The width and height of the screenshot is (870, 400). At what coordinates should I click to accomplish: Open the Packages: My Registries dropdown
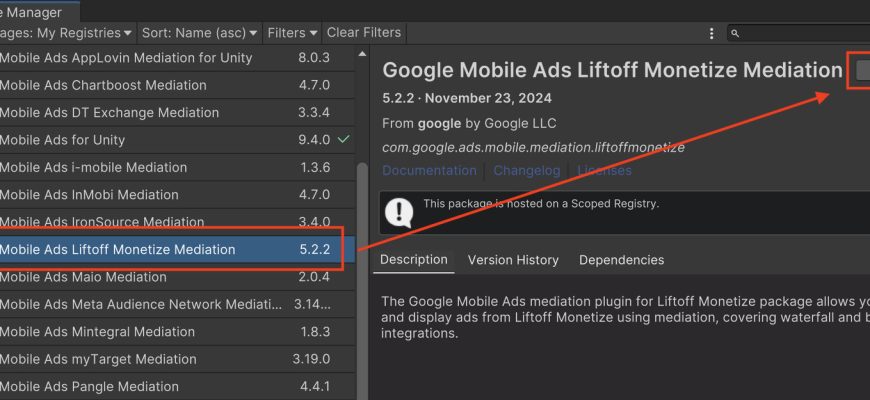pyautogui.click(x=67, y=33)
